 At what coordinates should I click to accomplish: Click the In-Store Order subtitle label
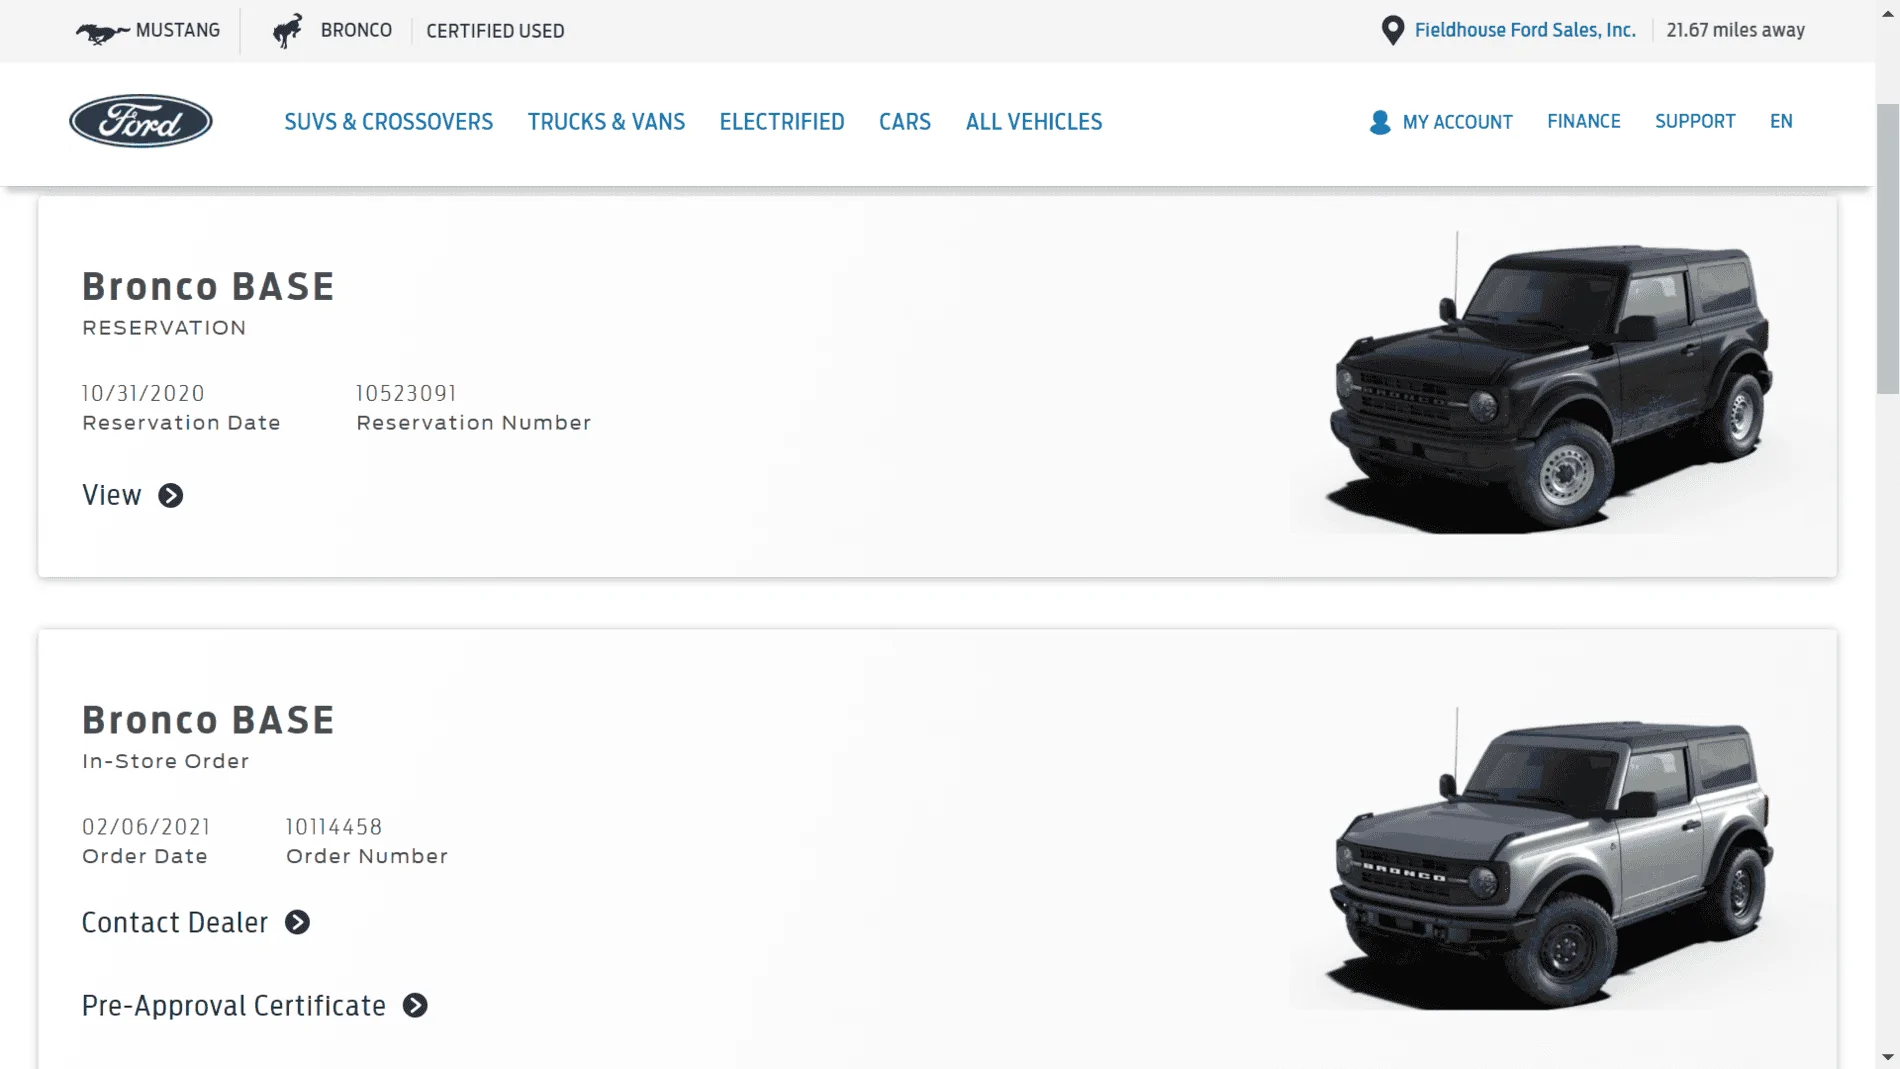tap(166, 761)
